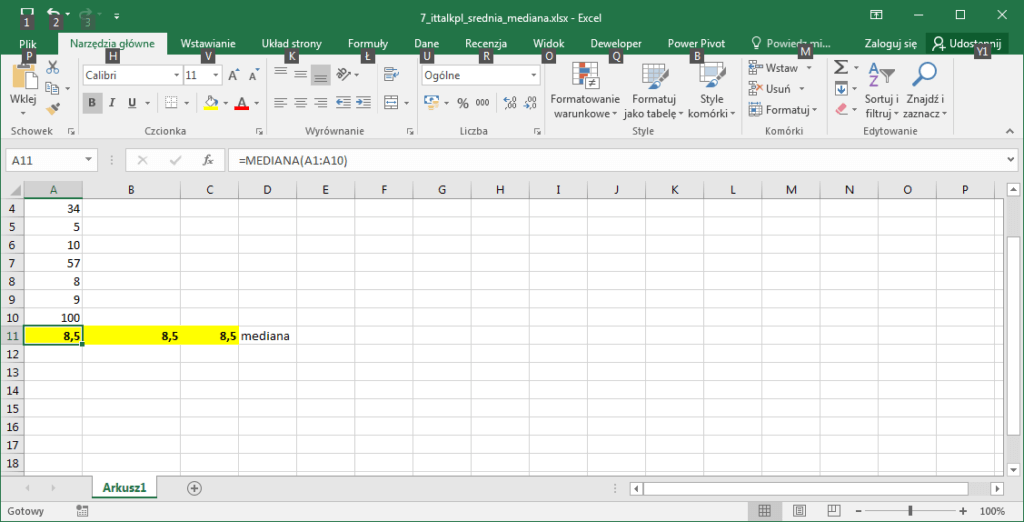The image size is (1024, 522).
Task: Apply percent style icon
Action: pos(463,103)
